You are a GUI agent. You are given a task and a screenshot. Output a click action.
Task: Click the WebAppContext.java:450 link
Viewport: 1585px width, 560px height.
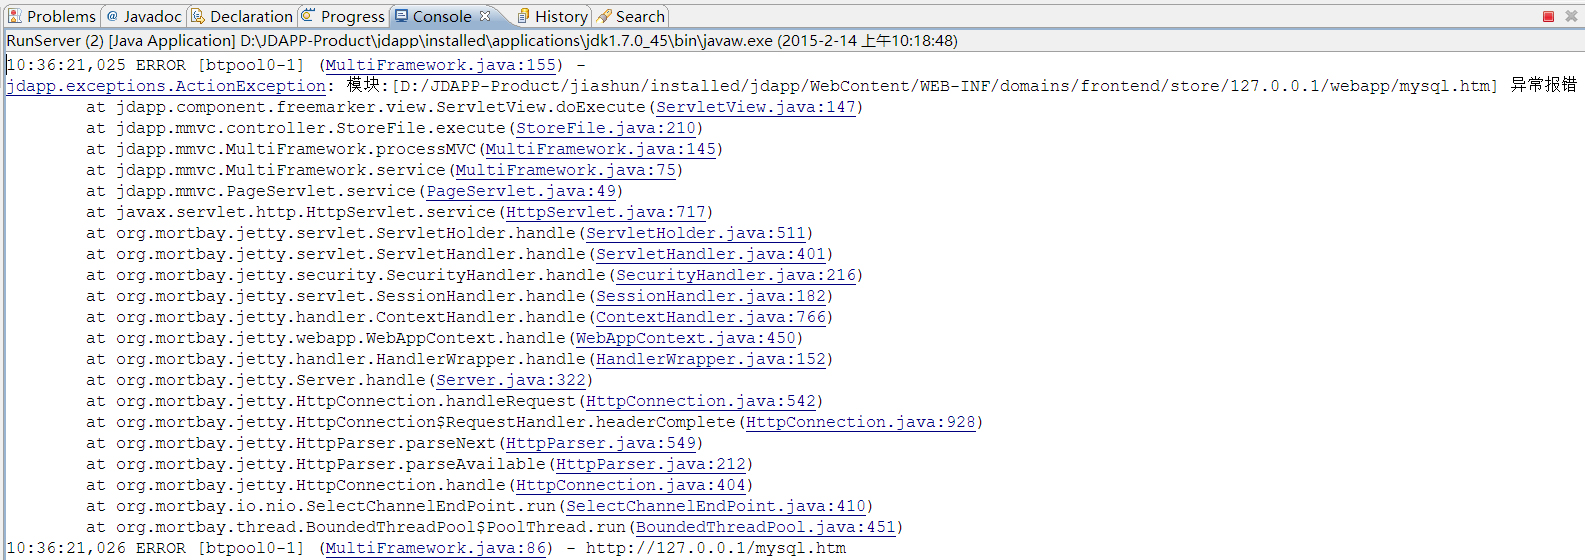(x=685, y=338)
